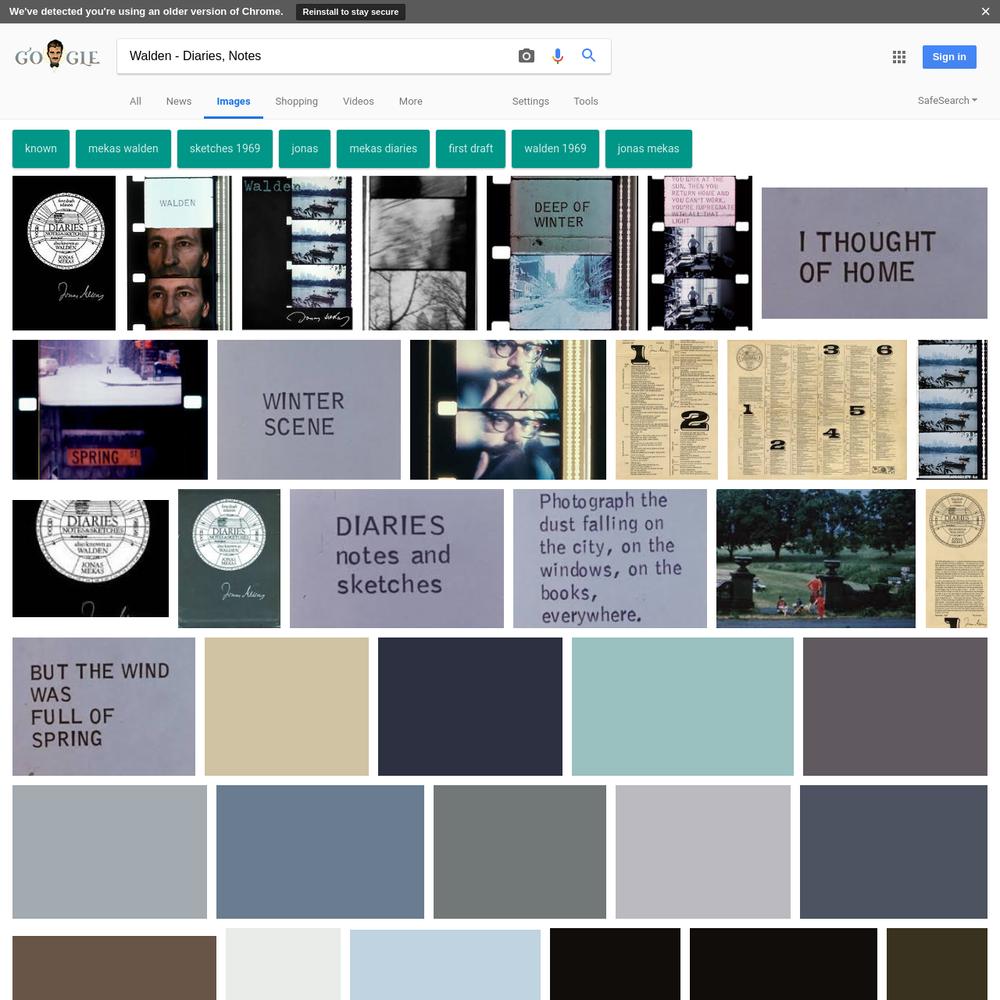This screenshot has width=1000, height=1000.
Task: Expand the More search options menu
Action: 411,101
